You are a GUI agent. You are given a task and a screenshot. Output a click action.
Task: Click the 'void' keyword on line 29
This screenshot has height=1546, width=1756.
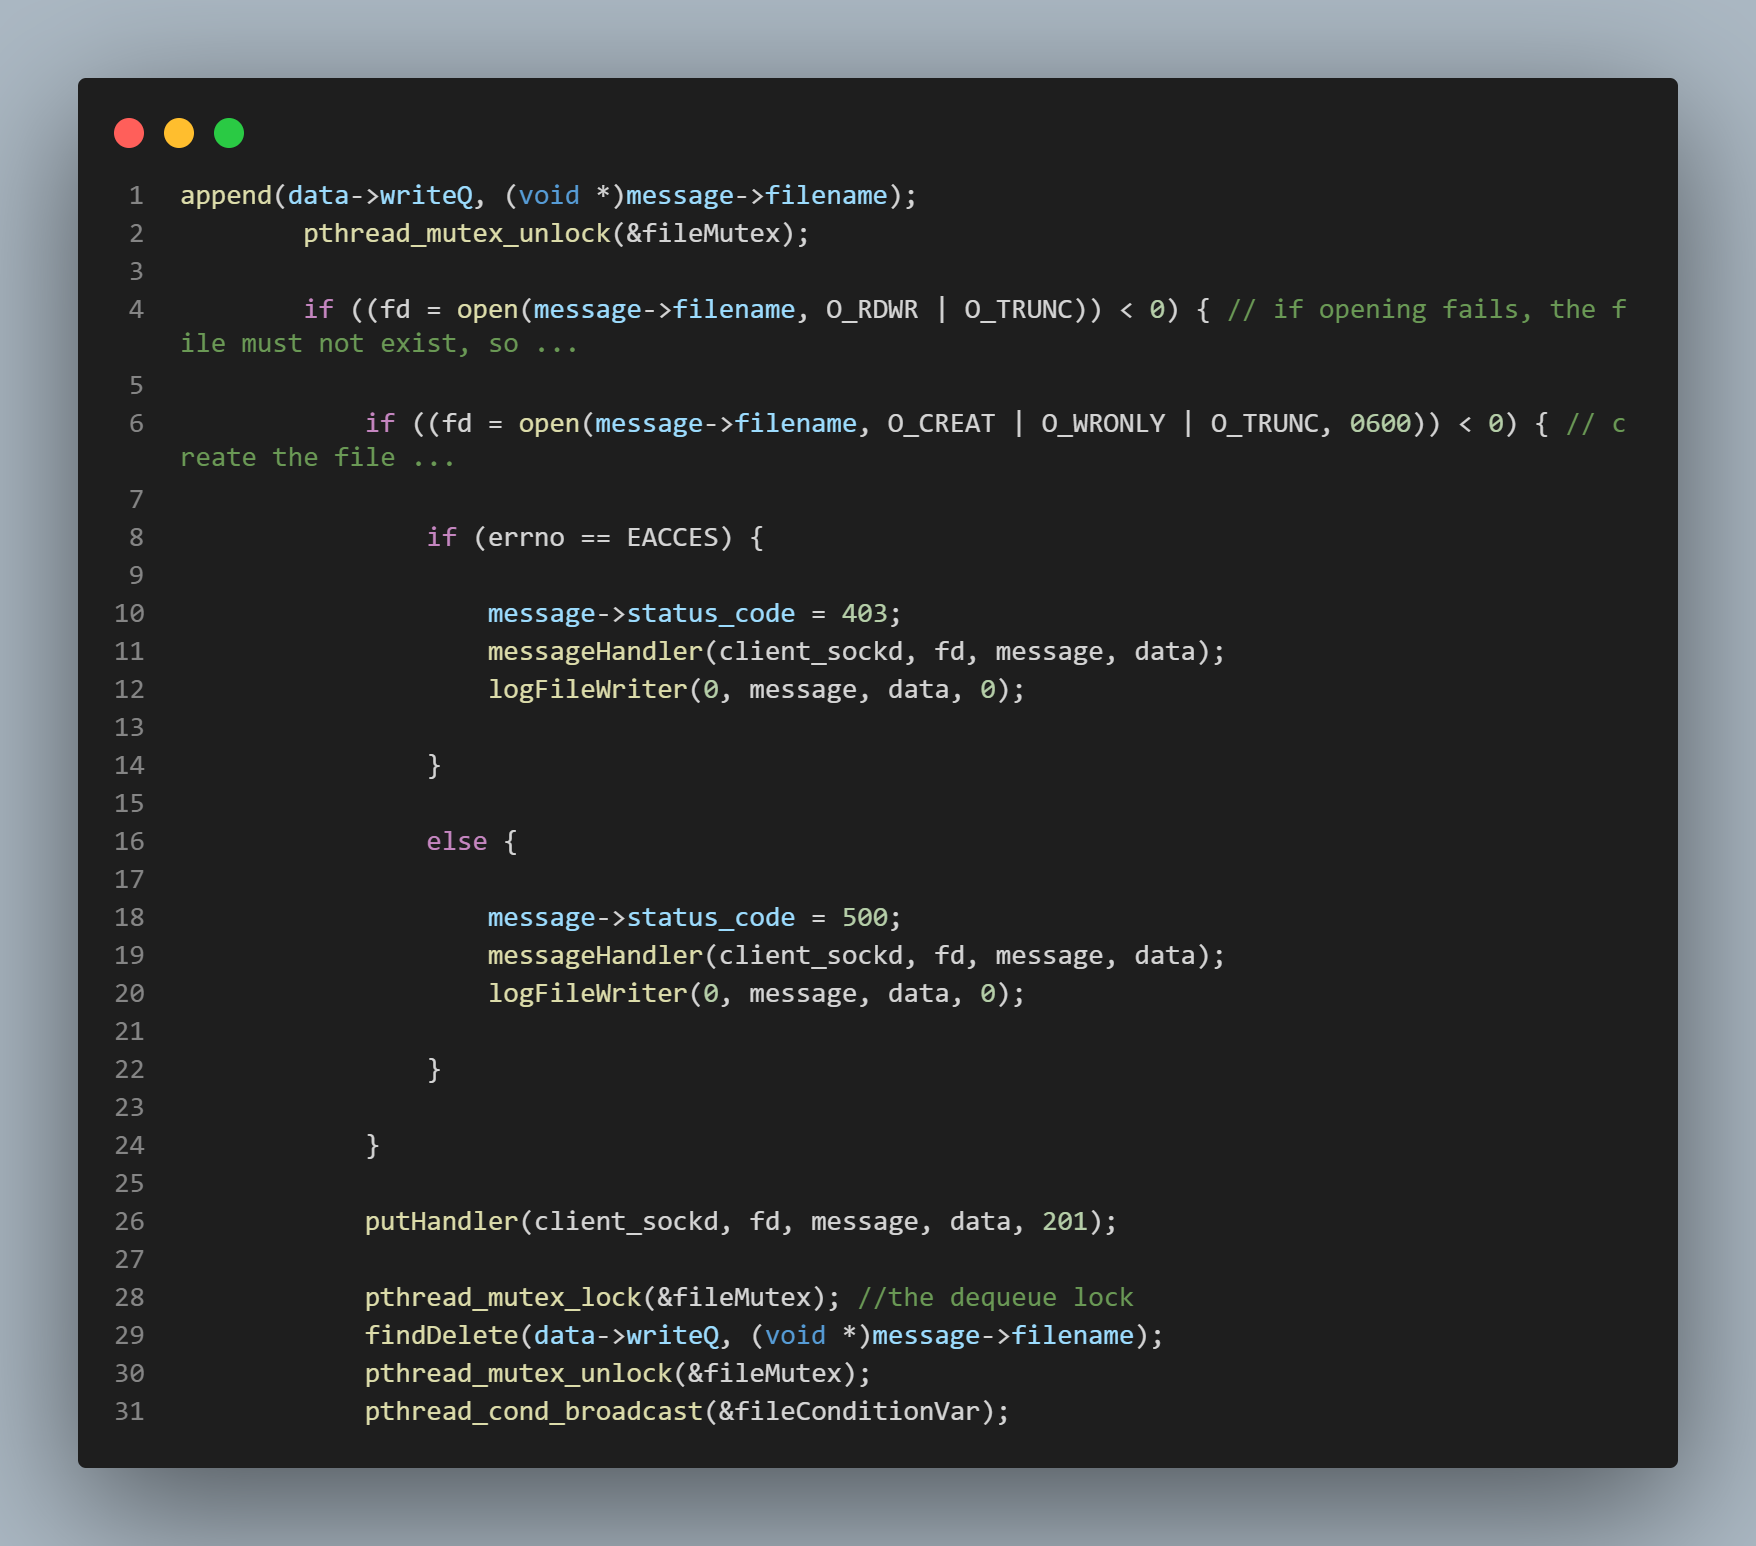pos(795,1335)
